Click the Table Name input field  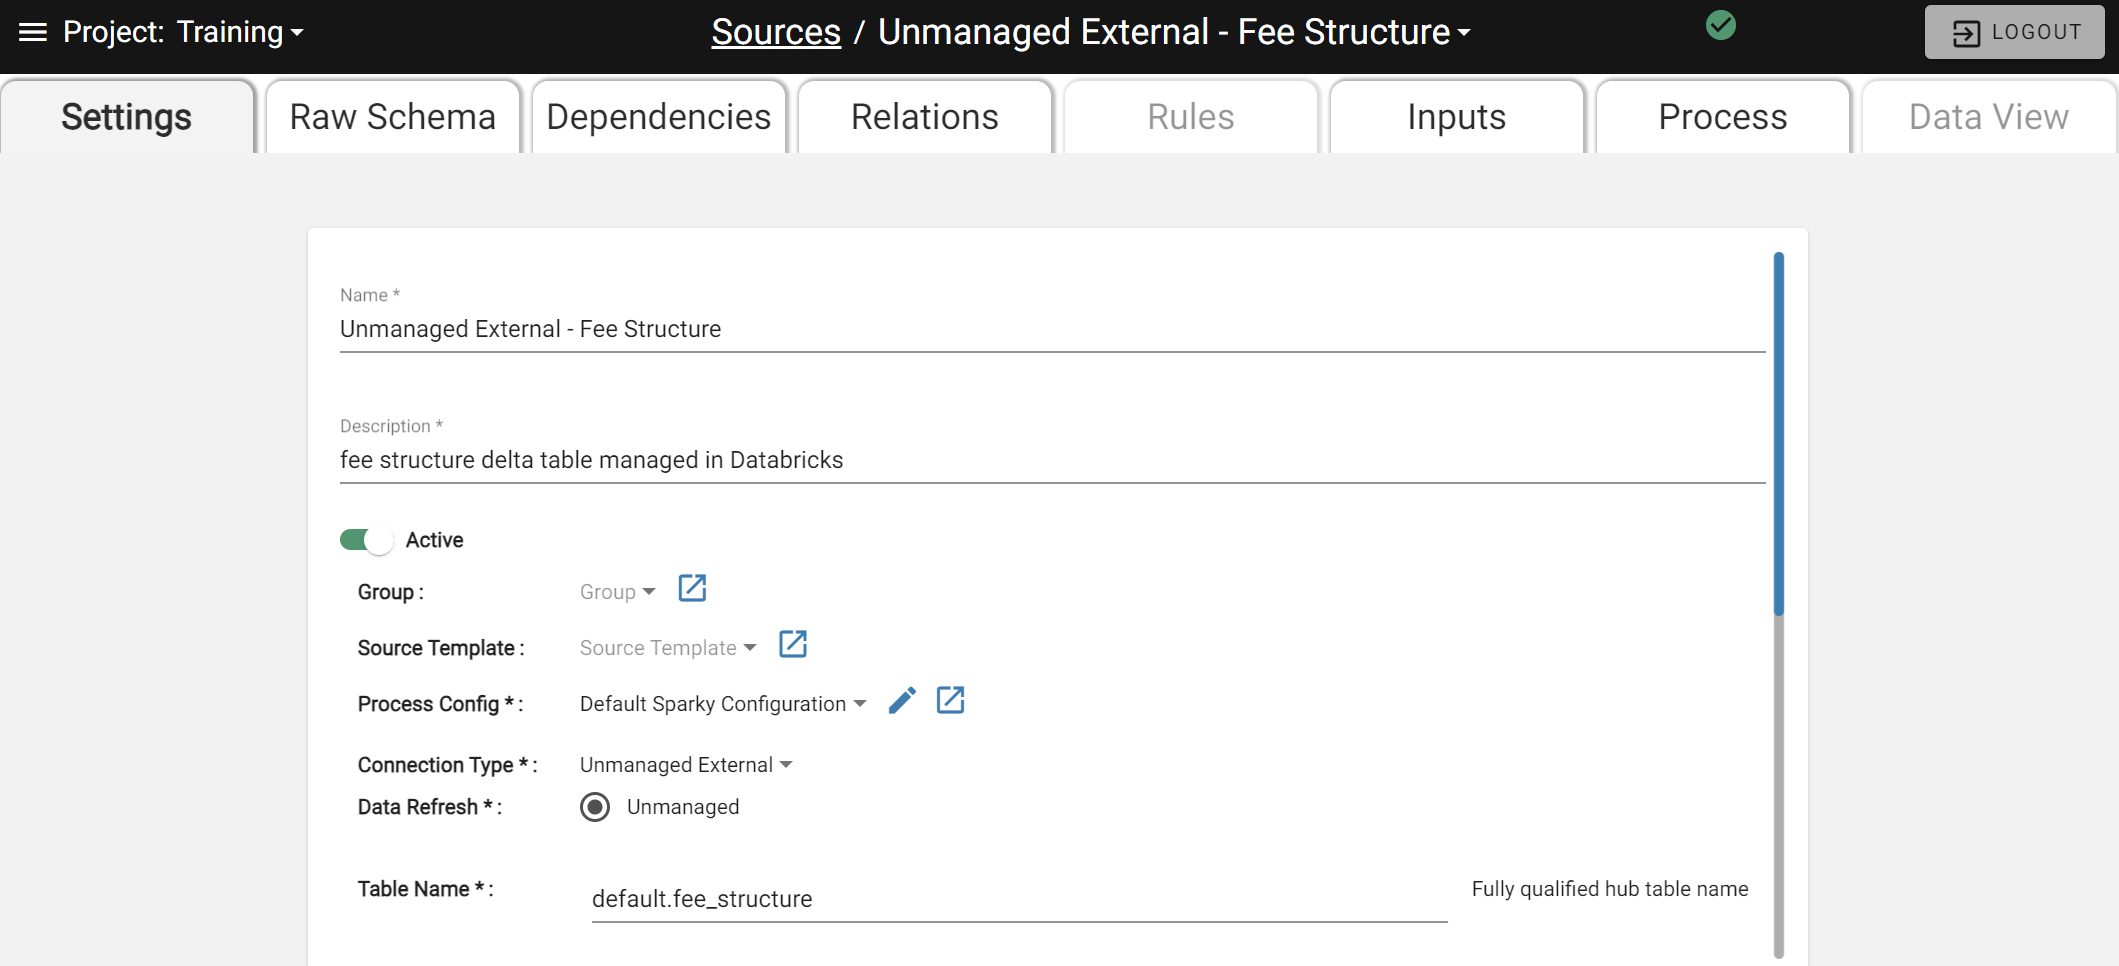(x=1019, y=899)
